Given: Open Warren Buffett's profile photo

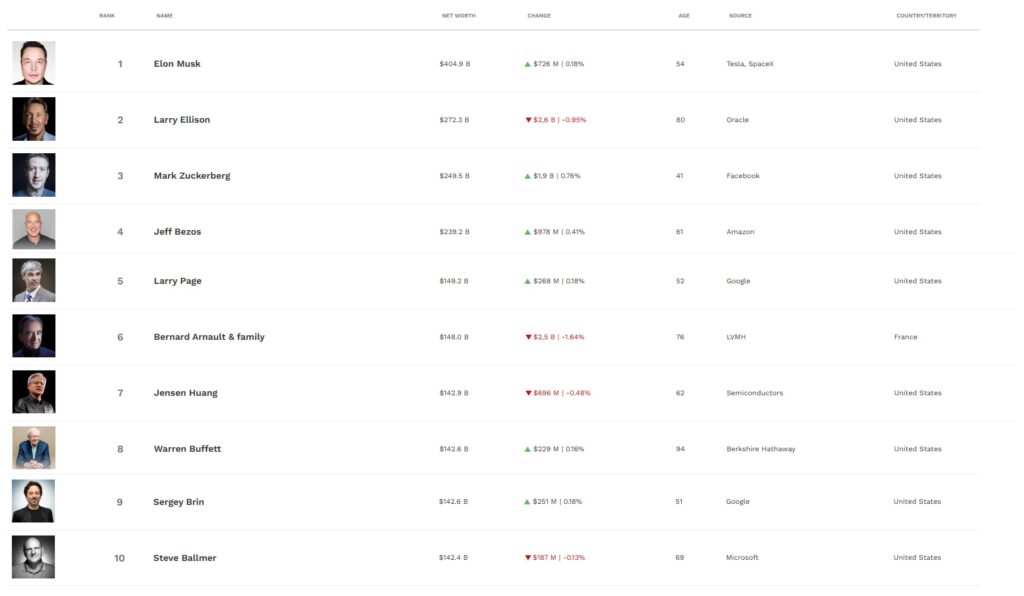Looking at the screenshot, I should [34, 448].
